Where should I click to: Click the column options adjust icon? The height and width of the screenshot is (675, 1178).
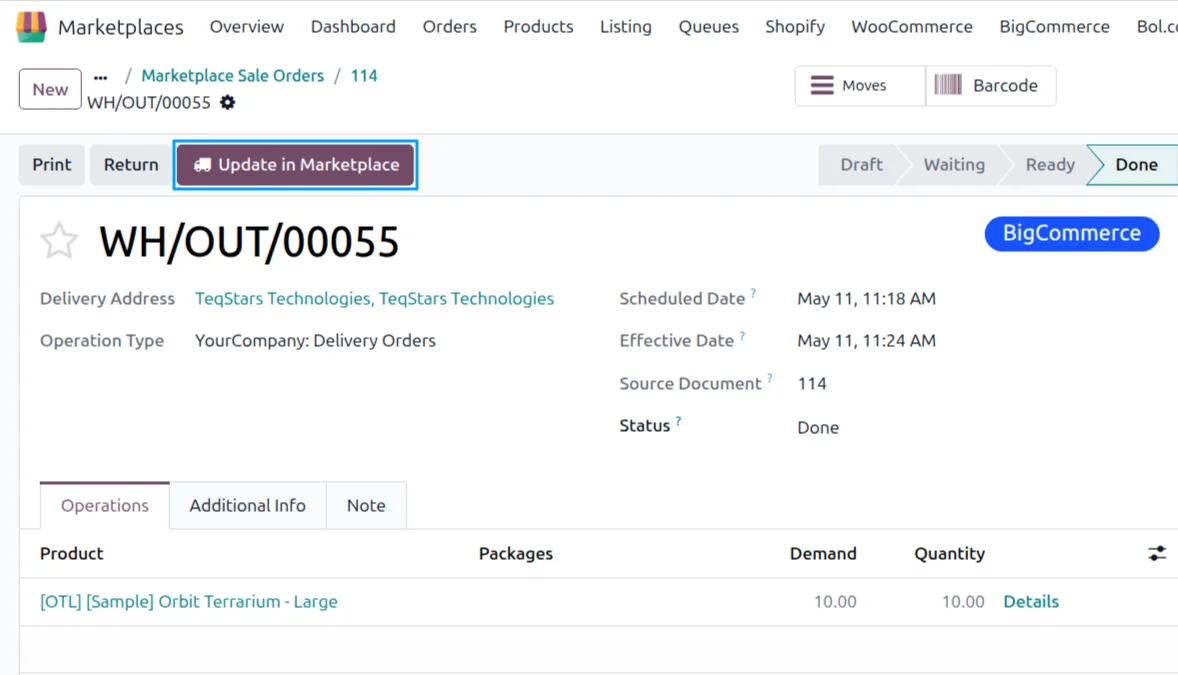(x=1157, y=554)
